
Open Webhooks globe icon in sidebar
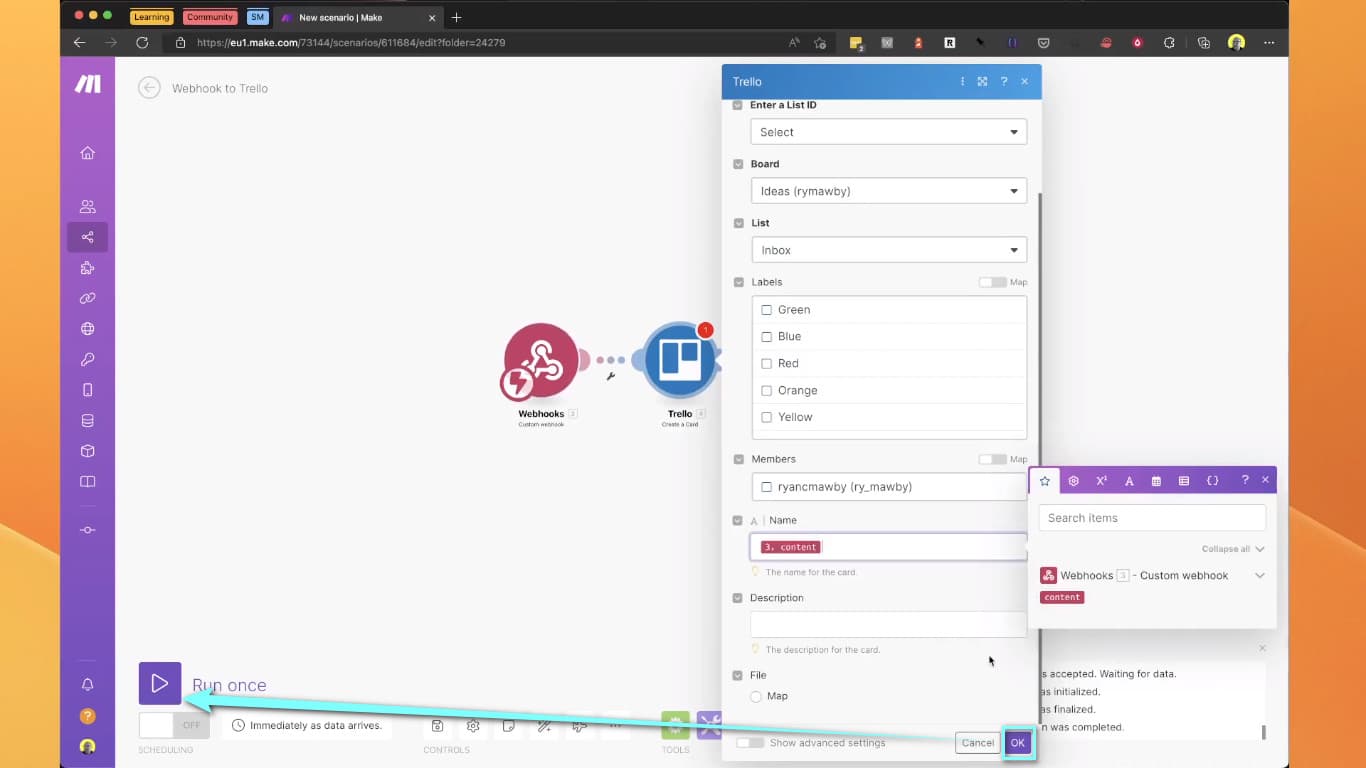[88, 329]
